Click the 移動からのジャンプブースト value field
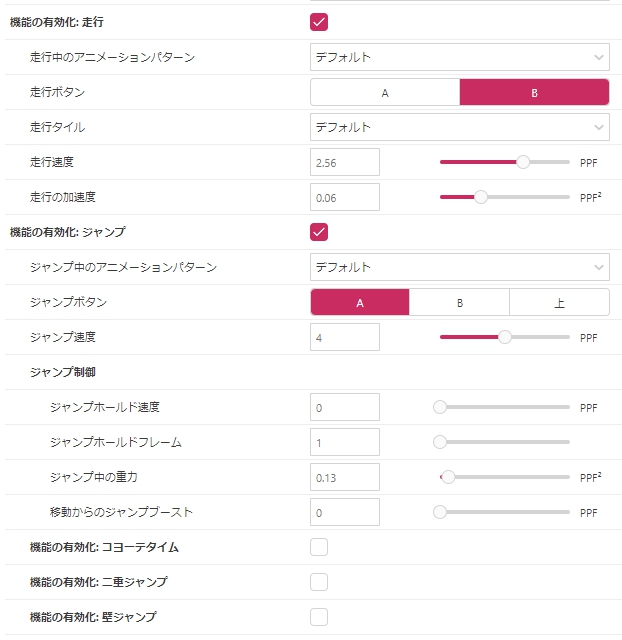This screenshot has width=622, height=640. (345, 512)
